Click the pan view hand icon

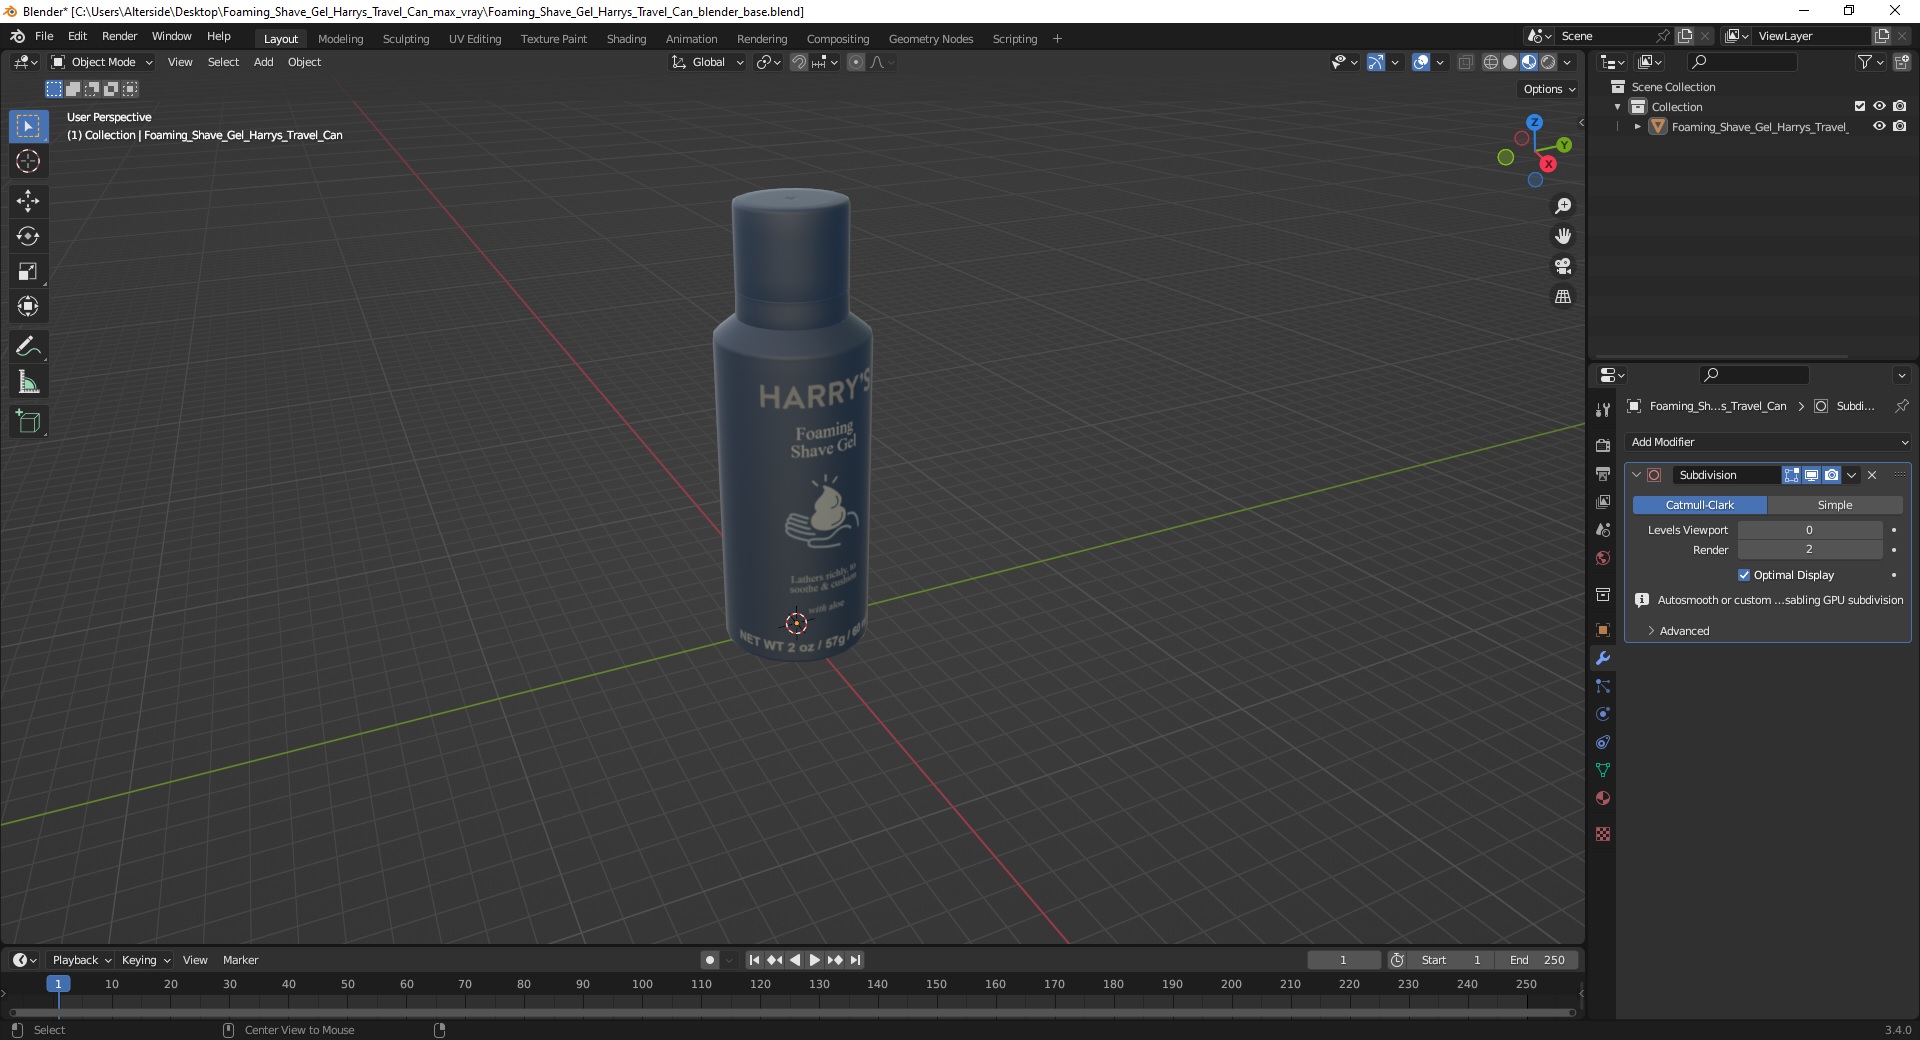1562,236
